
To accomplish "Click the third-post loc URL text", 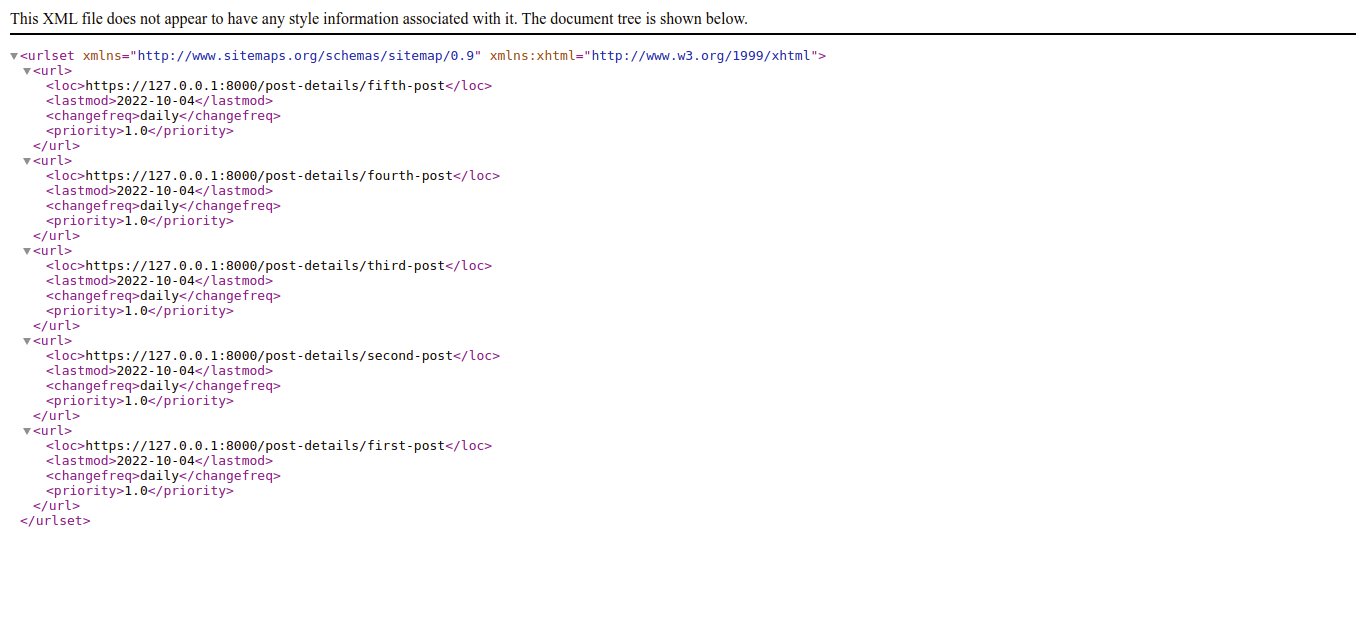I will click(264, 266).
